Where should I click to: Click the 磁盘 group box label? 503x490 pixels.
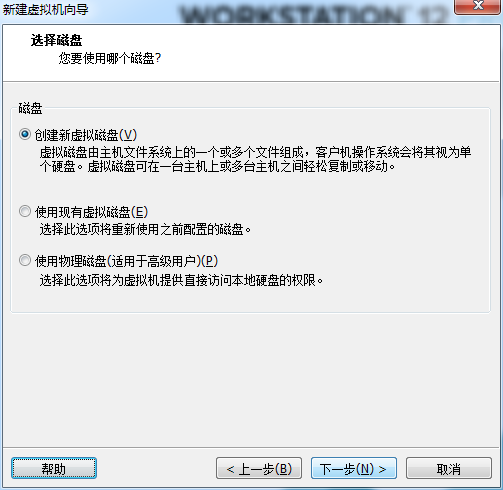click(x=30, y=108)
